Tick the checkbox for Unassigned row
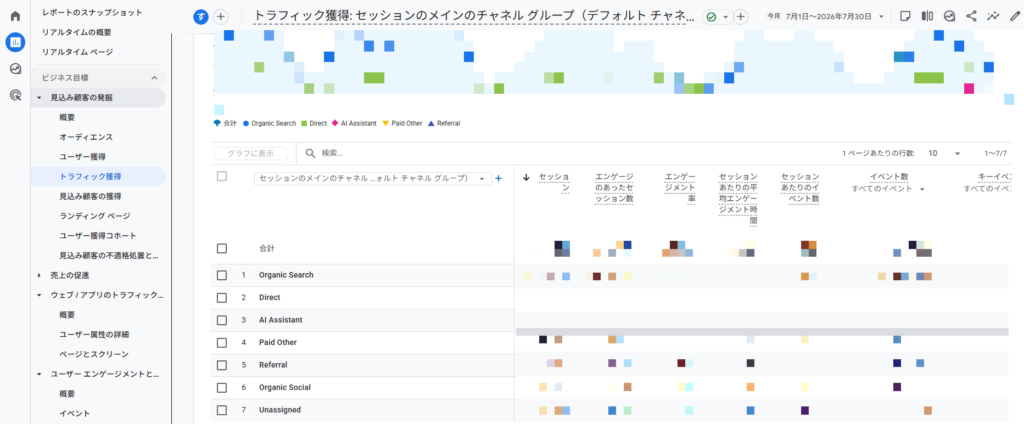The width and height of the screenshot is (1024, 424). point(222,410)
